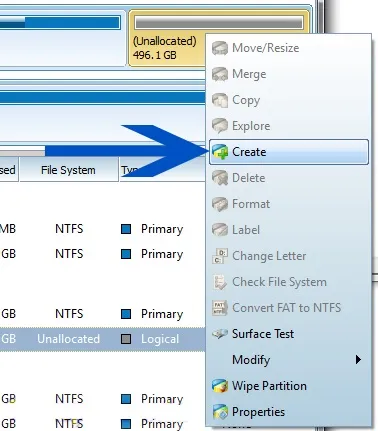Click the Explore icon in context menu
Image resolution: width=378 pixels, height=431 pixels.
coord(220,126)
